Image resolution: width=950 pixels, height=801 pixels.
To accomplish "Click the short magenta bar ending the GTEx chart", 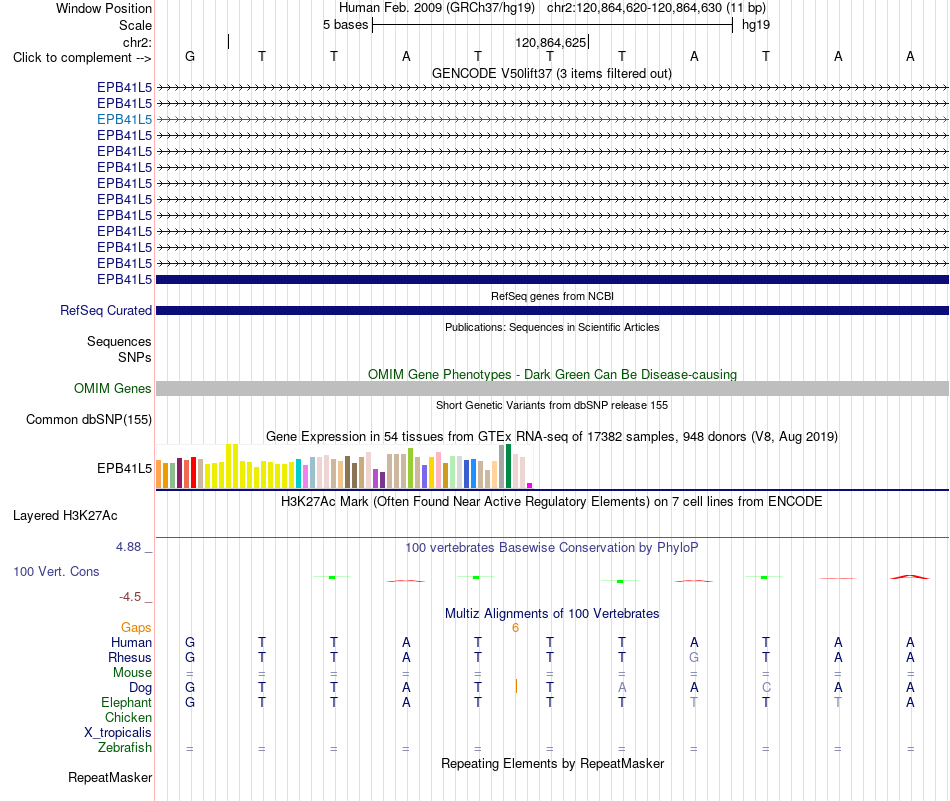I will [530, 485].
